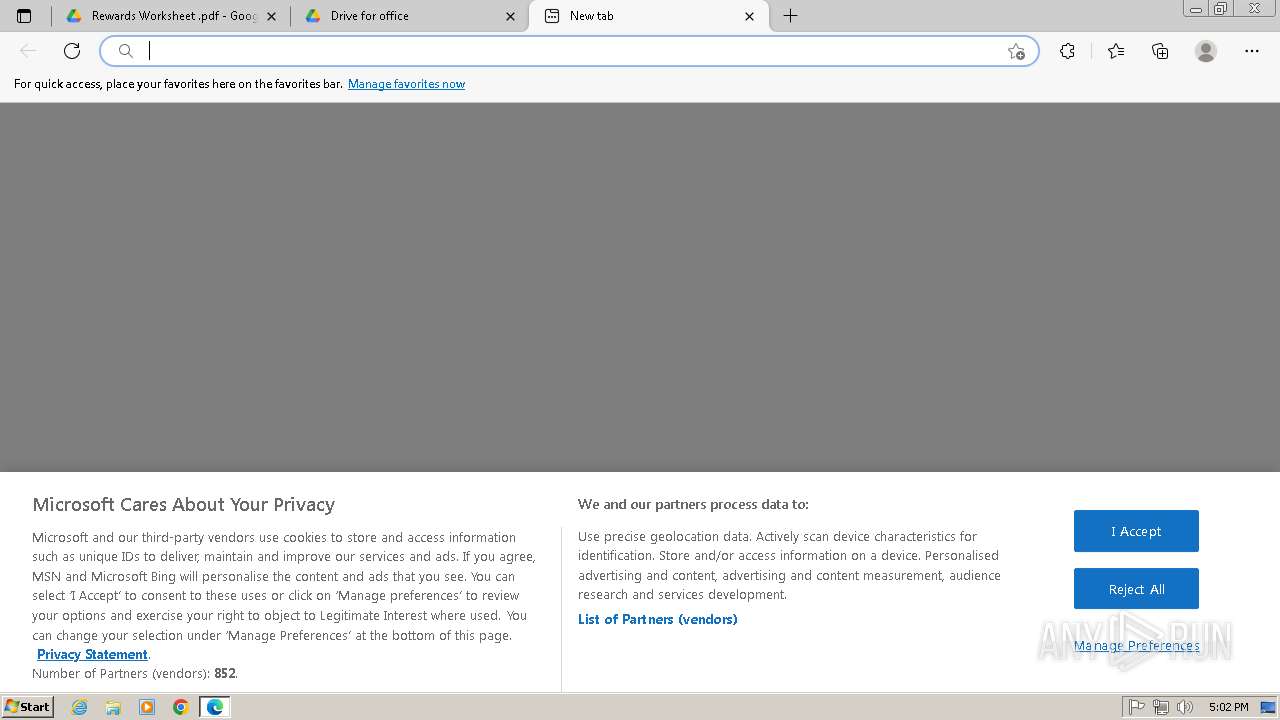Click the network tray icon
1280x720 pixels.
pos(1161,707)
